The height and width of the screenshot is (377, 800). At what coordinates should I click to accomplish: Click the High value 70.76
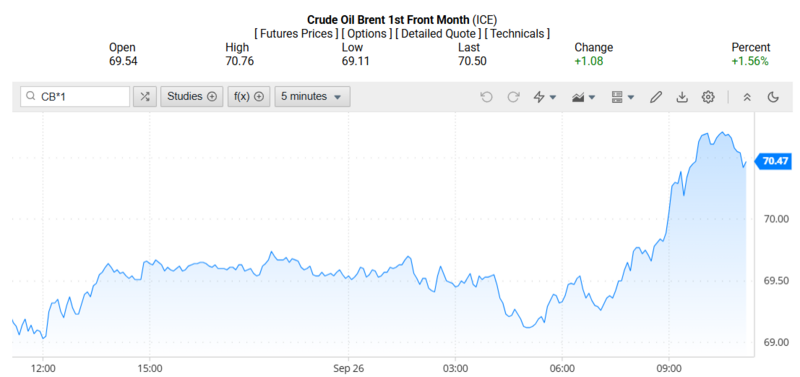239,61
